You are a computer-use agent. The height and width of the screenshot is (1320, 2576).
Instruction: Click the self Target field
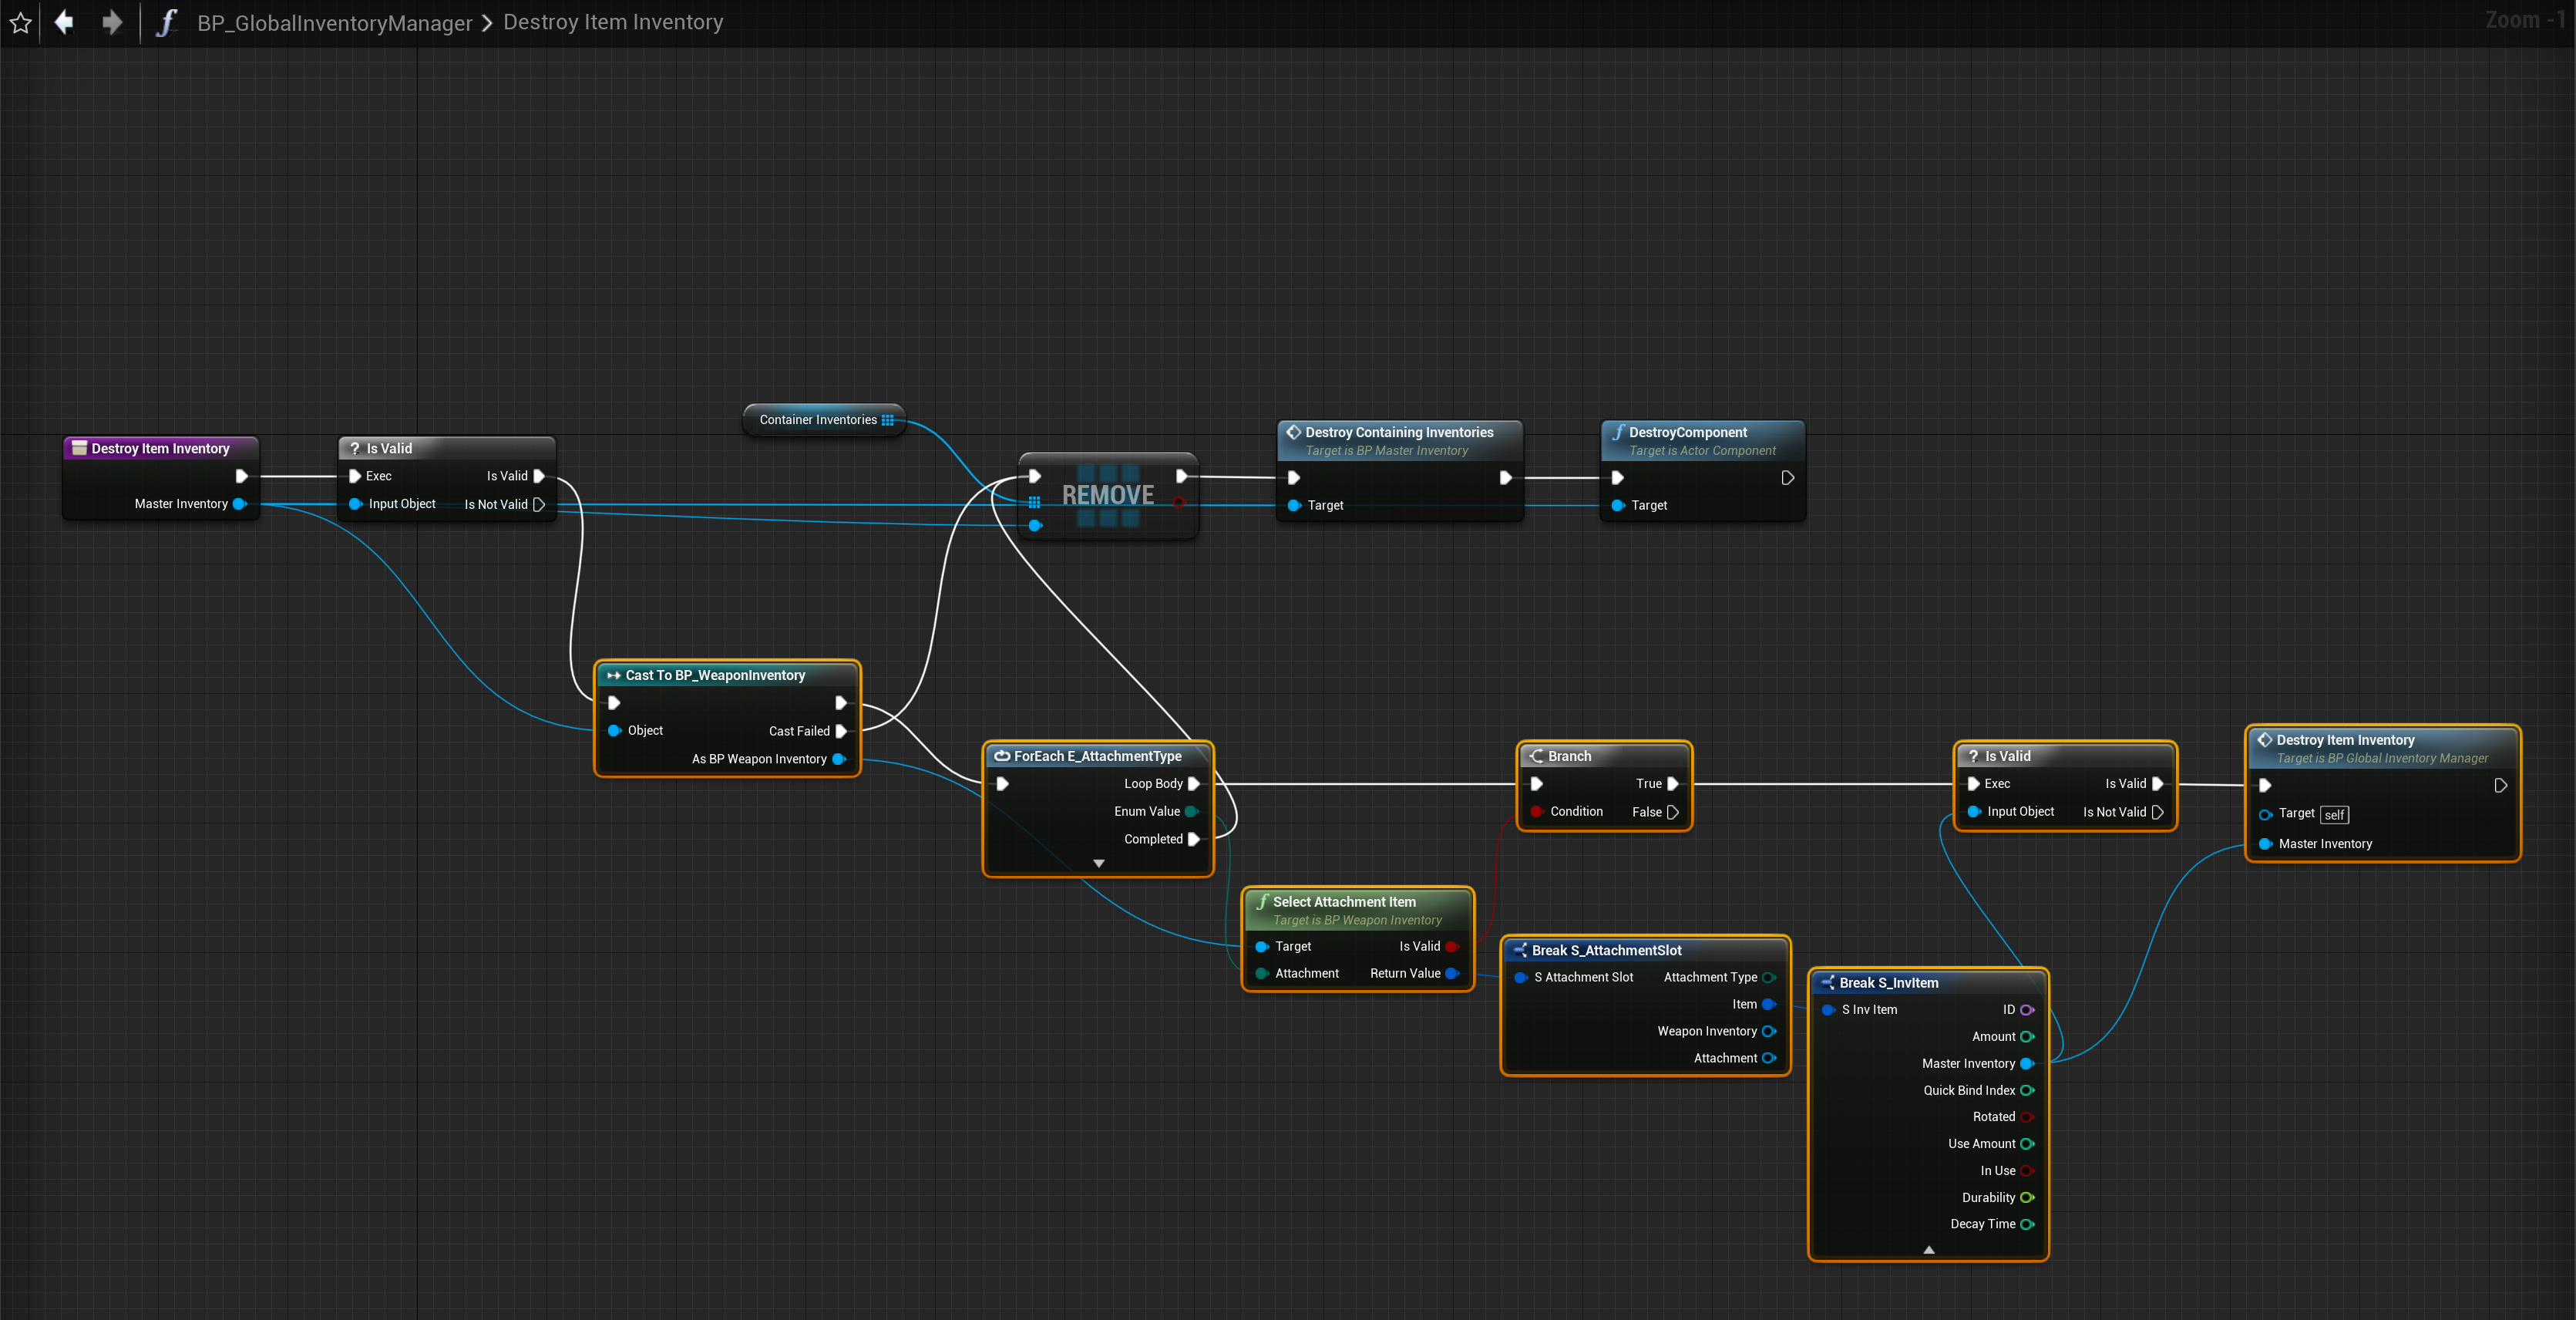[2333, 815]
